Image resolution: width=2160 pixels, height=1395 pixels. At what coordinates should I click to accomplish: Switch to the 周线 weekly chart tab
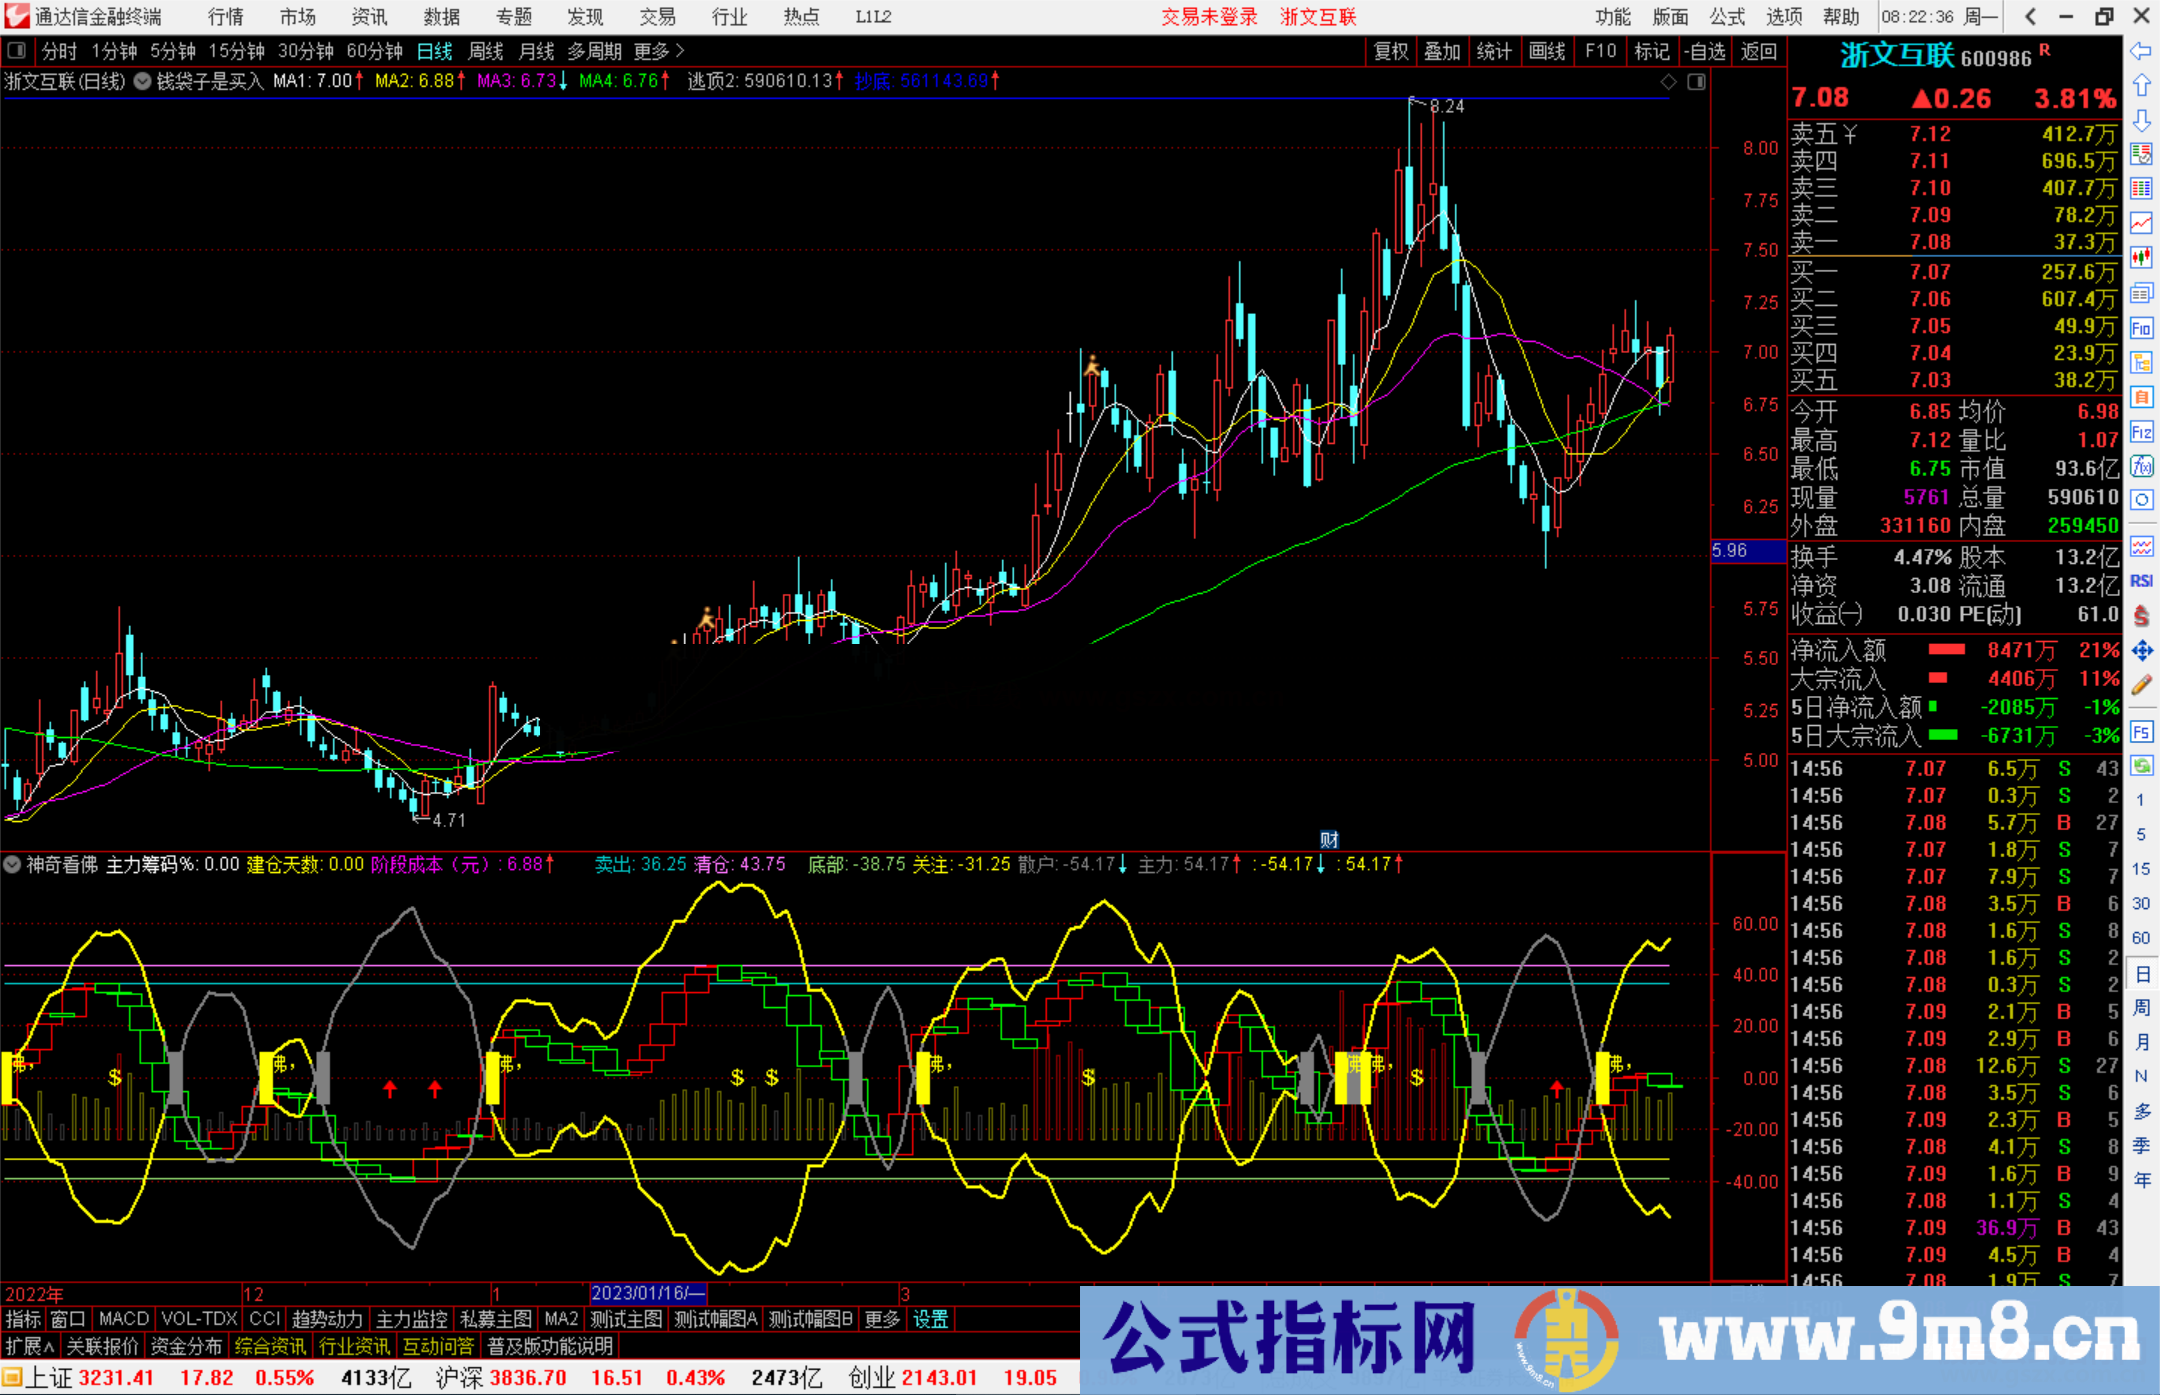486,50
